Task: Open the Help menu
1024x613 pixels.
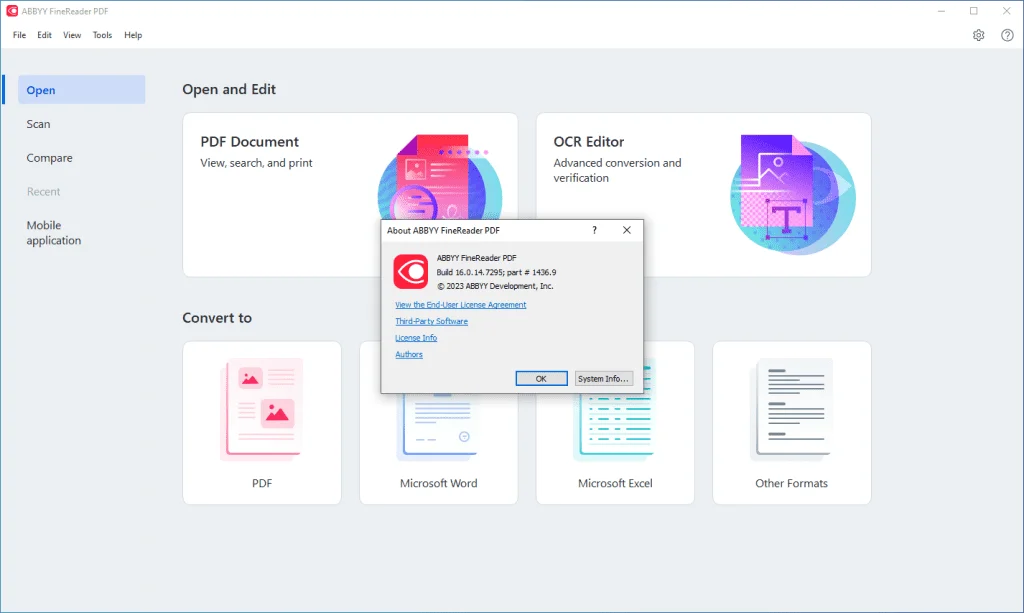Action: (x=133, y=35)
